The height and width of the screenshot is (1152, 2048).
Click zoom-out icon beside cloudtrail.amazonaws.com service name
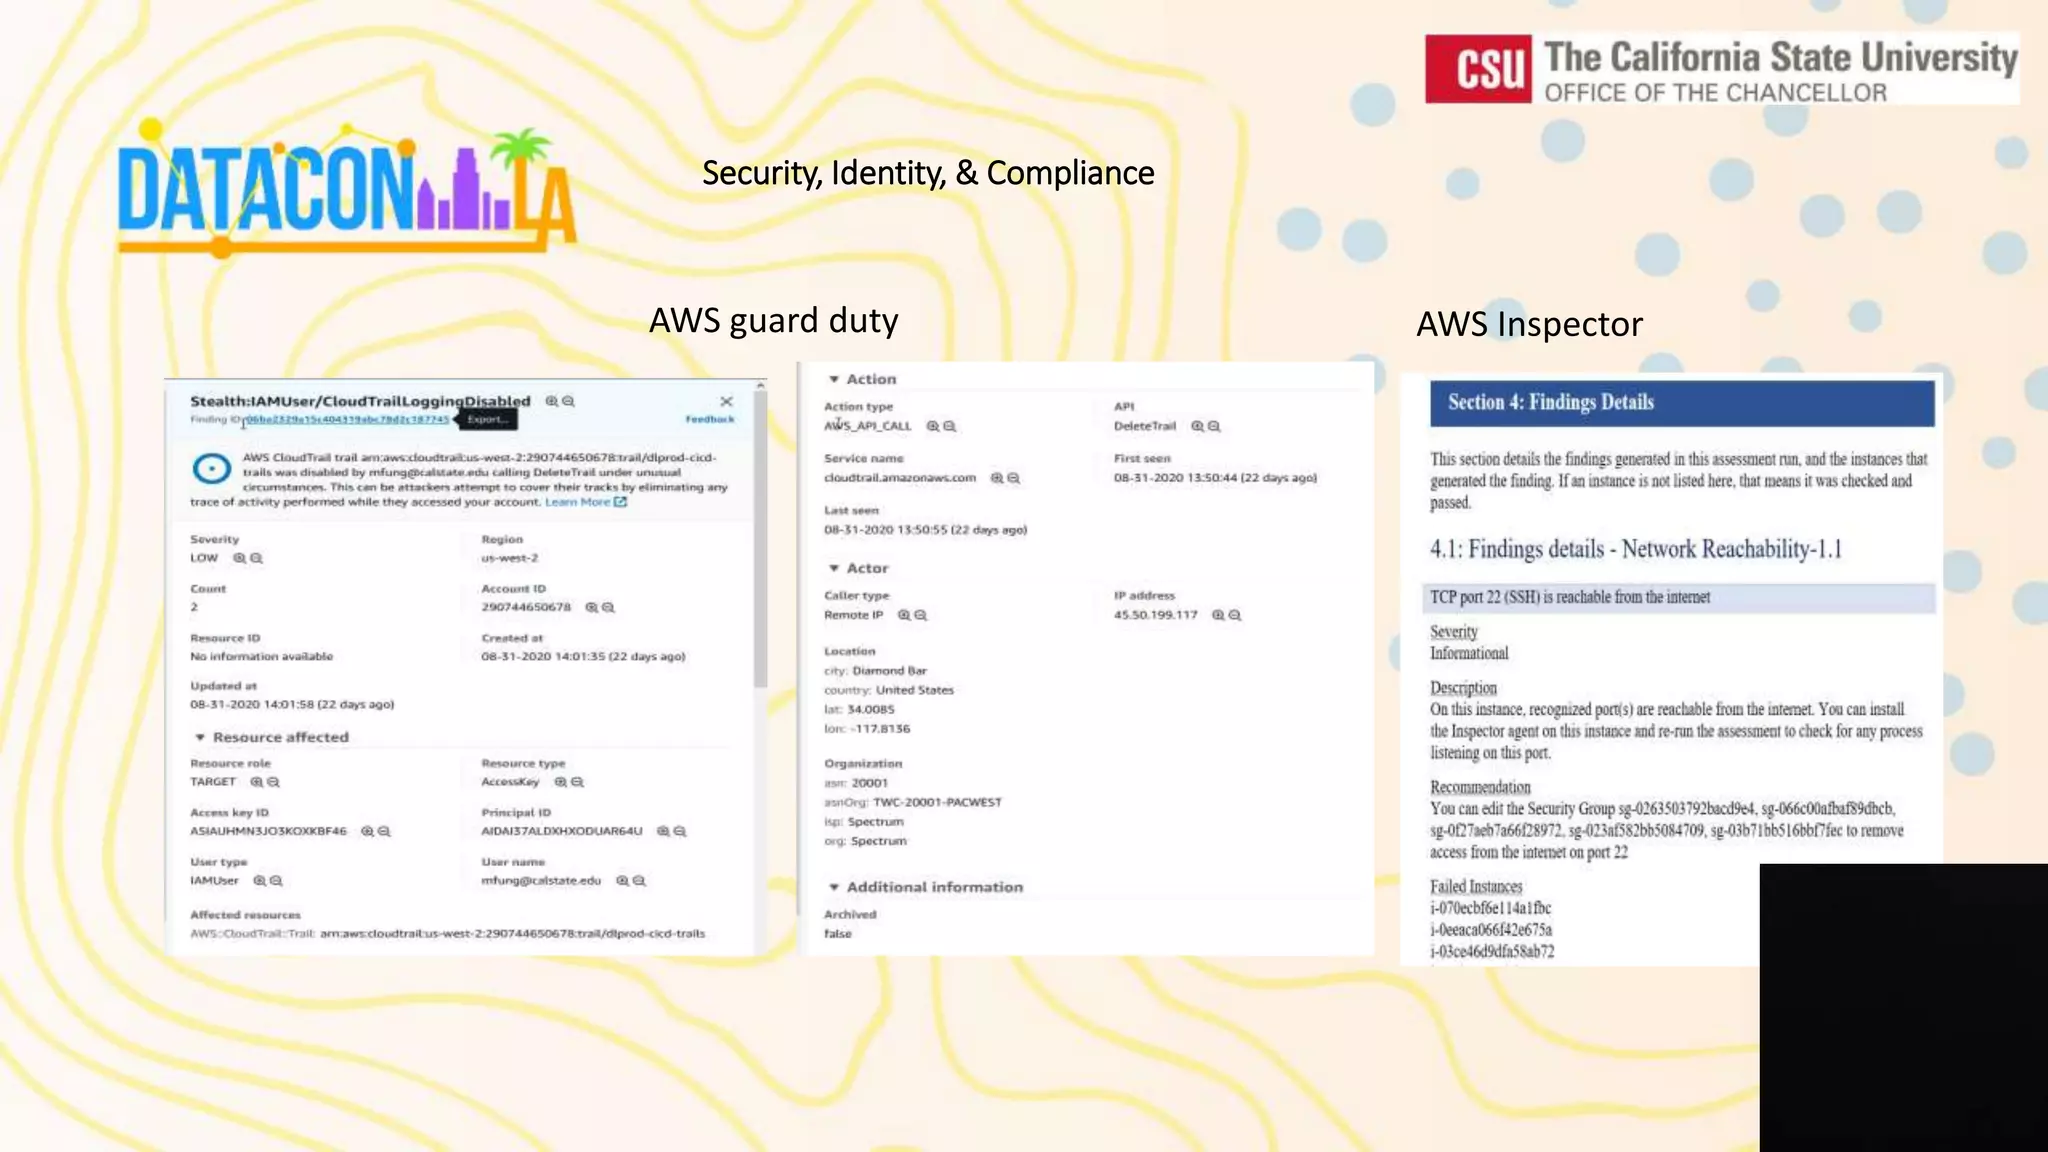[x=1013, y=478]
